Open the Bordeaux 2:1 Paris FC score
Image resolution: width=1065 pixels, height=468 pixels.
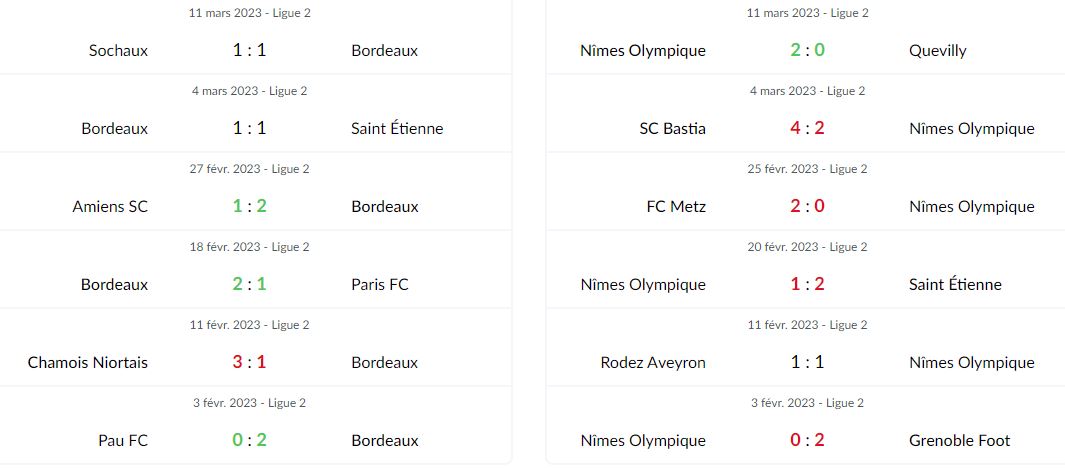click(x=249, y=285)
